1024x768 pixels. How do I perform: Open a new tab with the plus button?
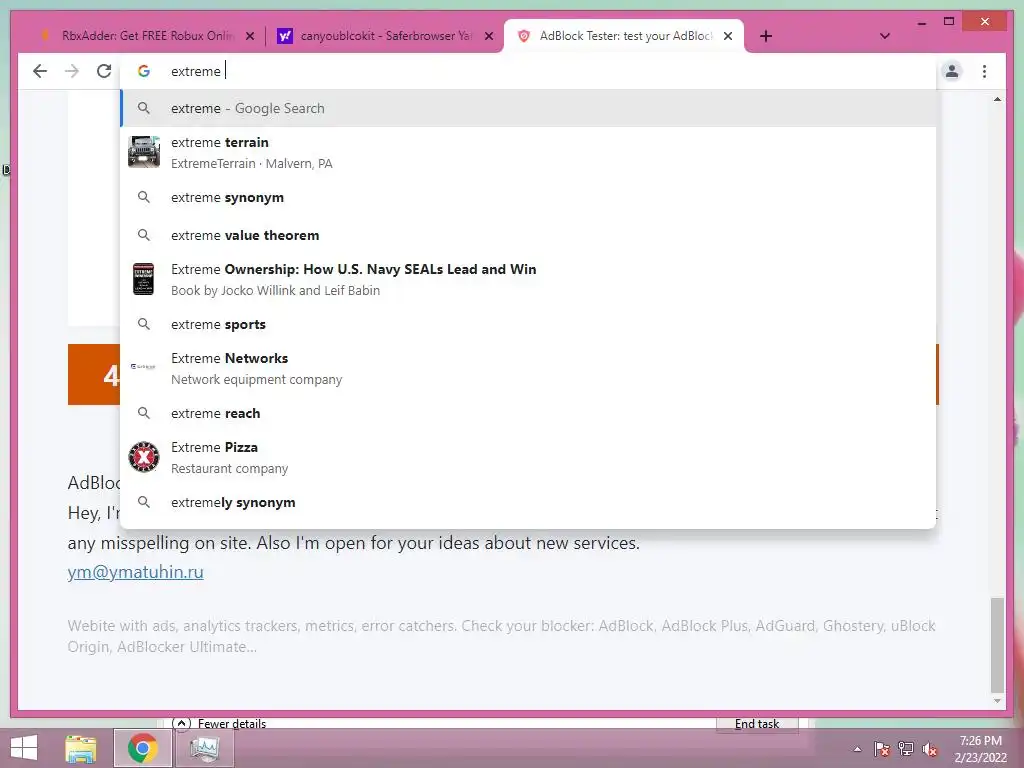click(x=766, y=37)
